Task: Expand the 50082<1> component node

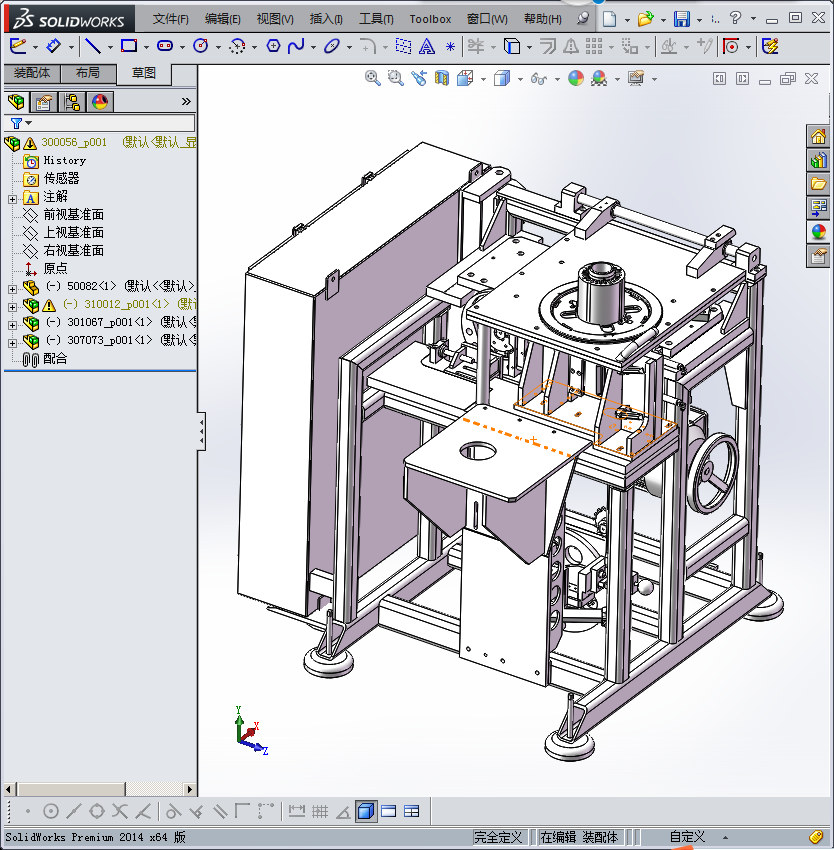Action: tap(12, 287)
